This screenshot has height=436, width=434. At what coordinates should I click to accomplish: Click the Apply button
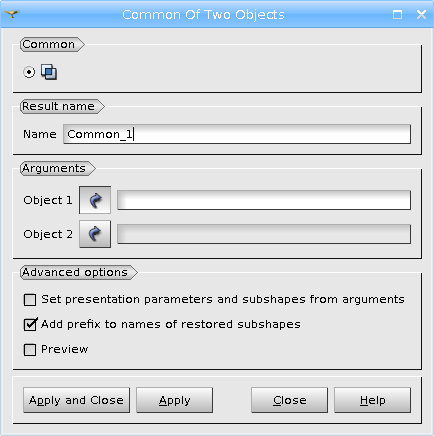174,400
